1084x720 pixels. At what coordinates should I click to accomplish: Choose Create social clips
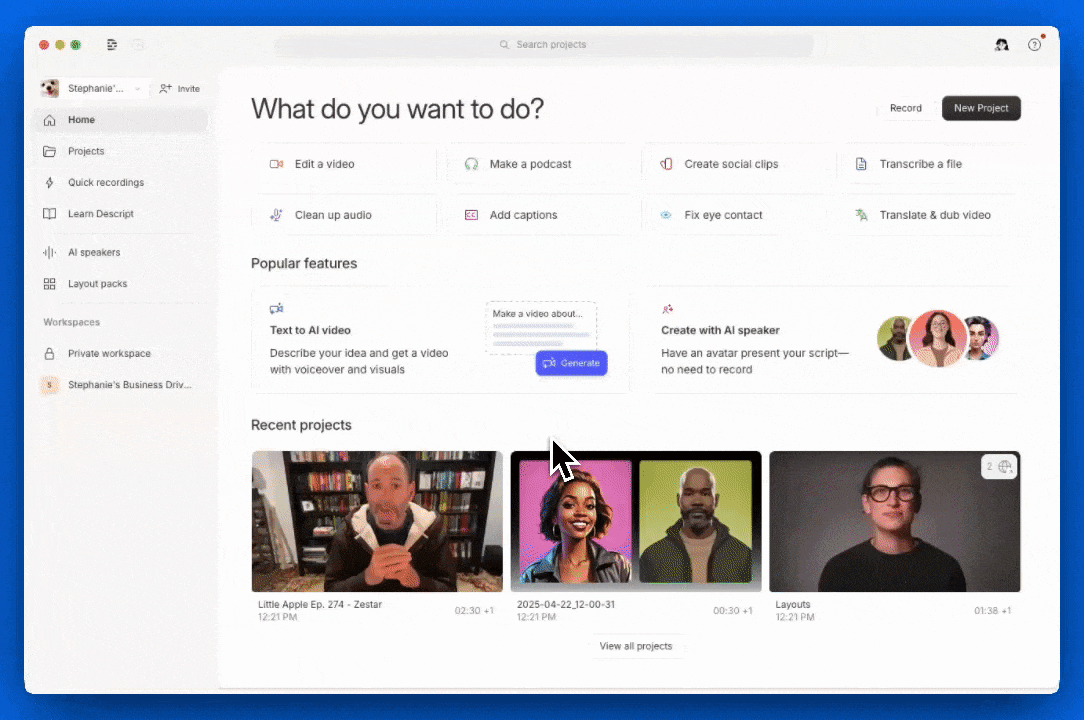735,164
